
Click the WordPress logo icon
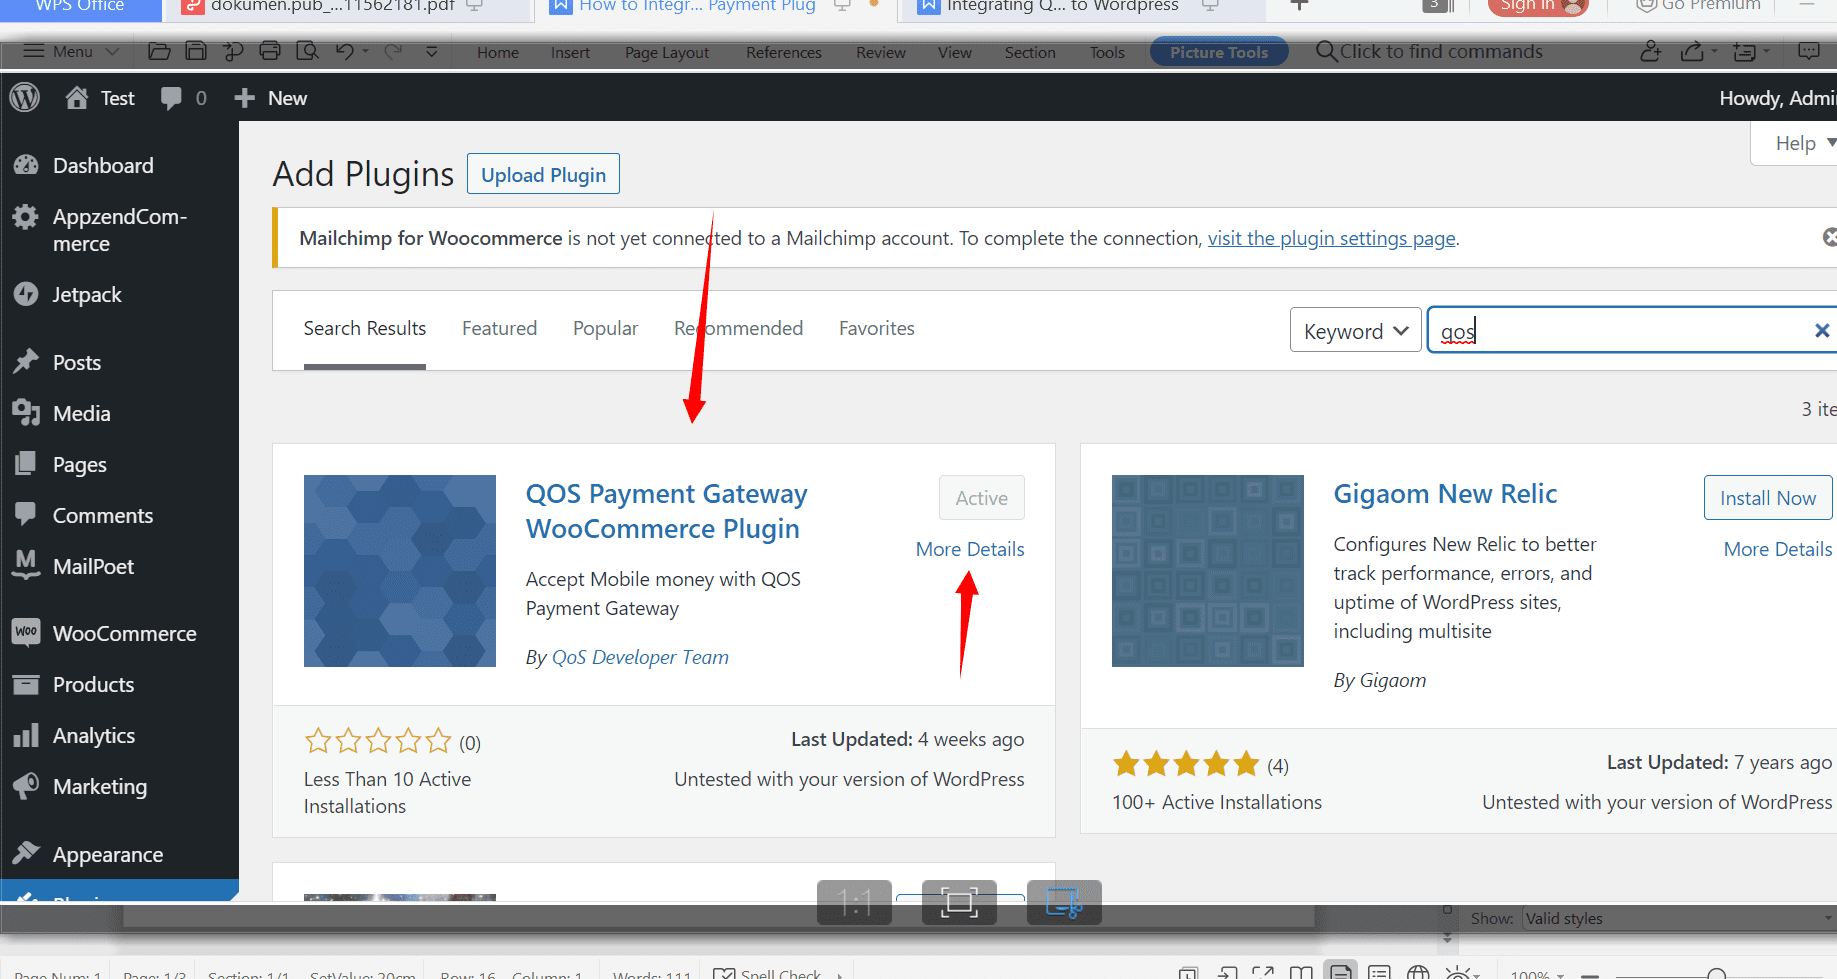click(25, 98)
